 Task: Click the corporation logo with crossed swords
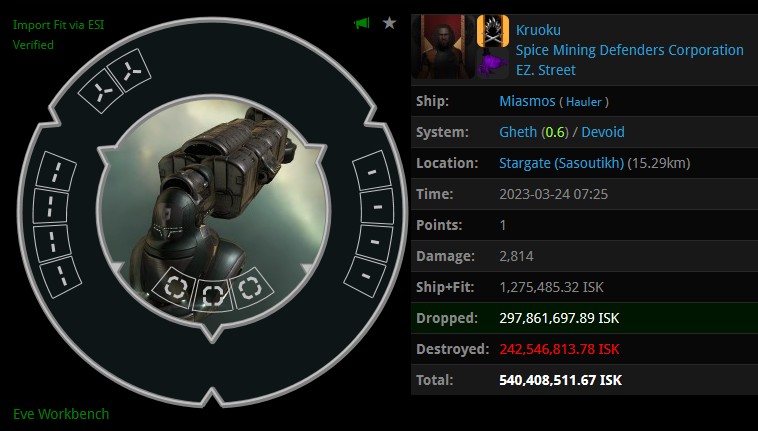(493, 30)
